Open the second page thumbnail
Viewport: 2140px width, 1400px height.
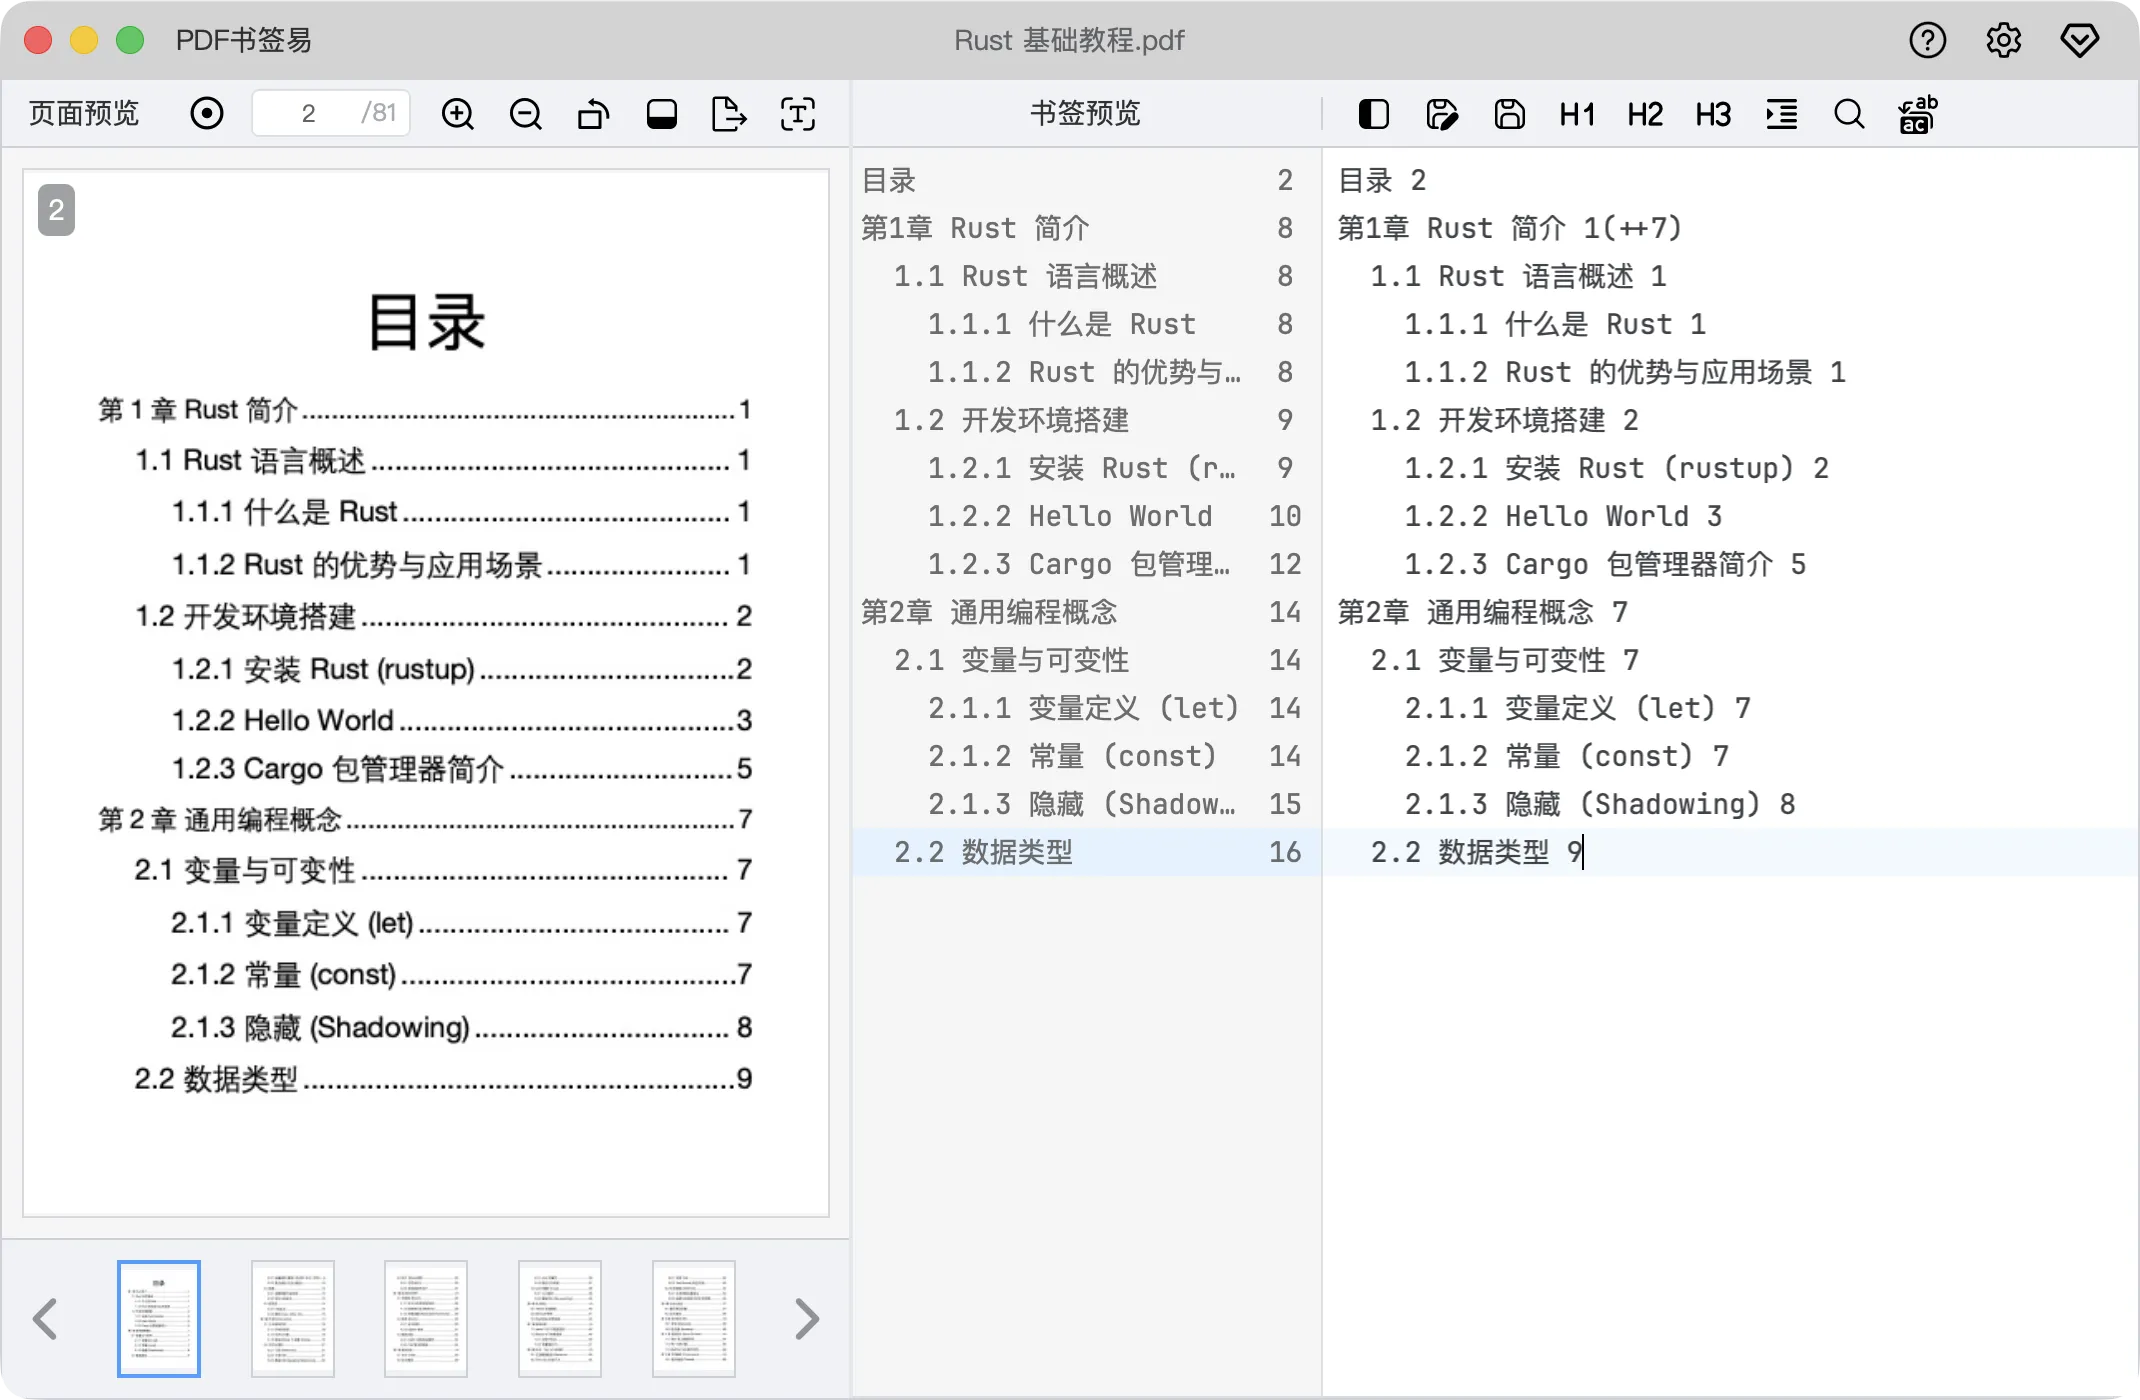click(x=292, y=1318)
